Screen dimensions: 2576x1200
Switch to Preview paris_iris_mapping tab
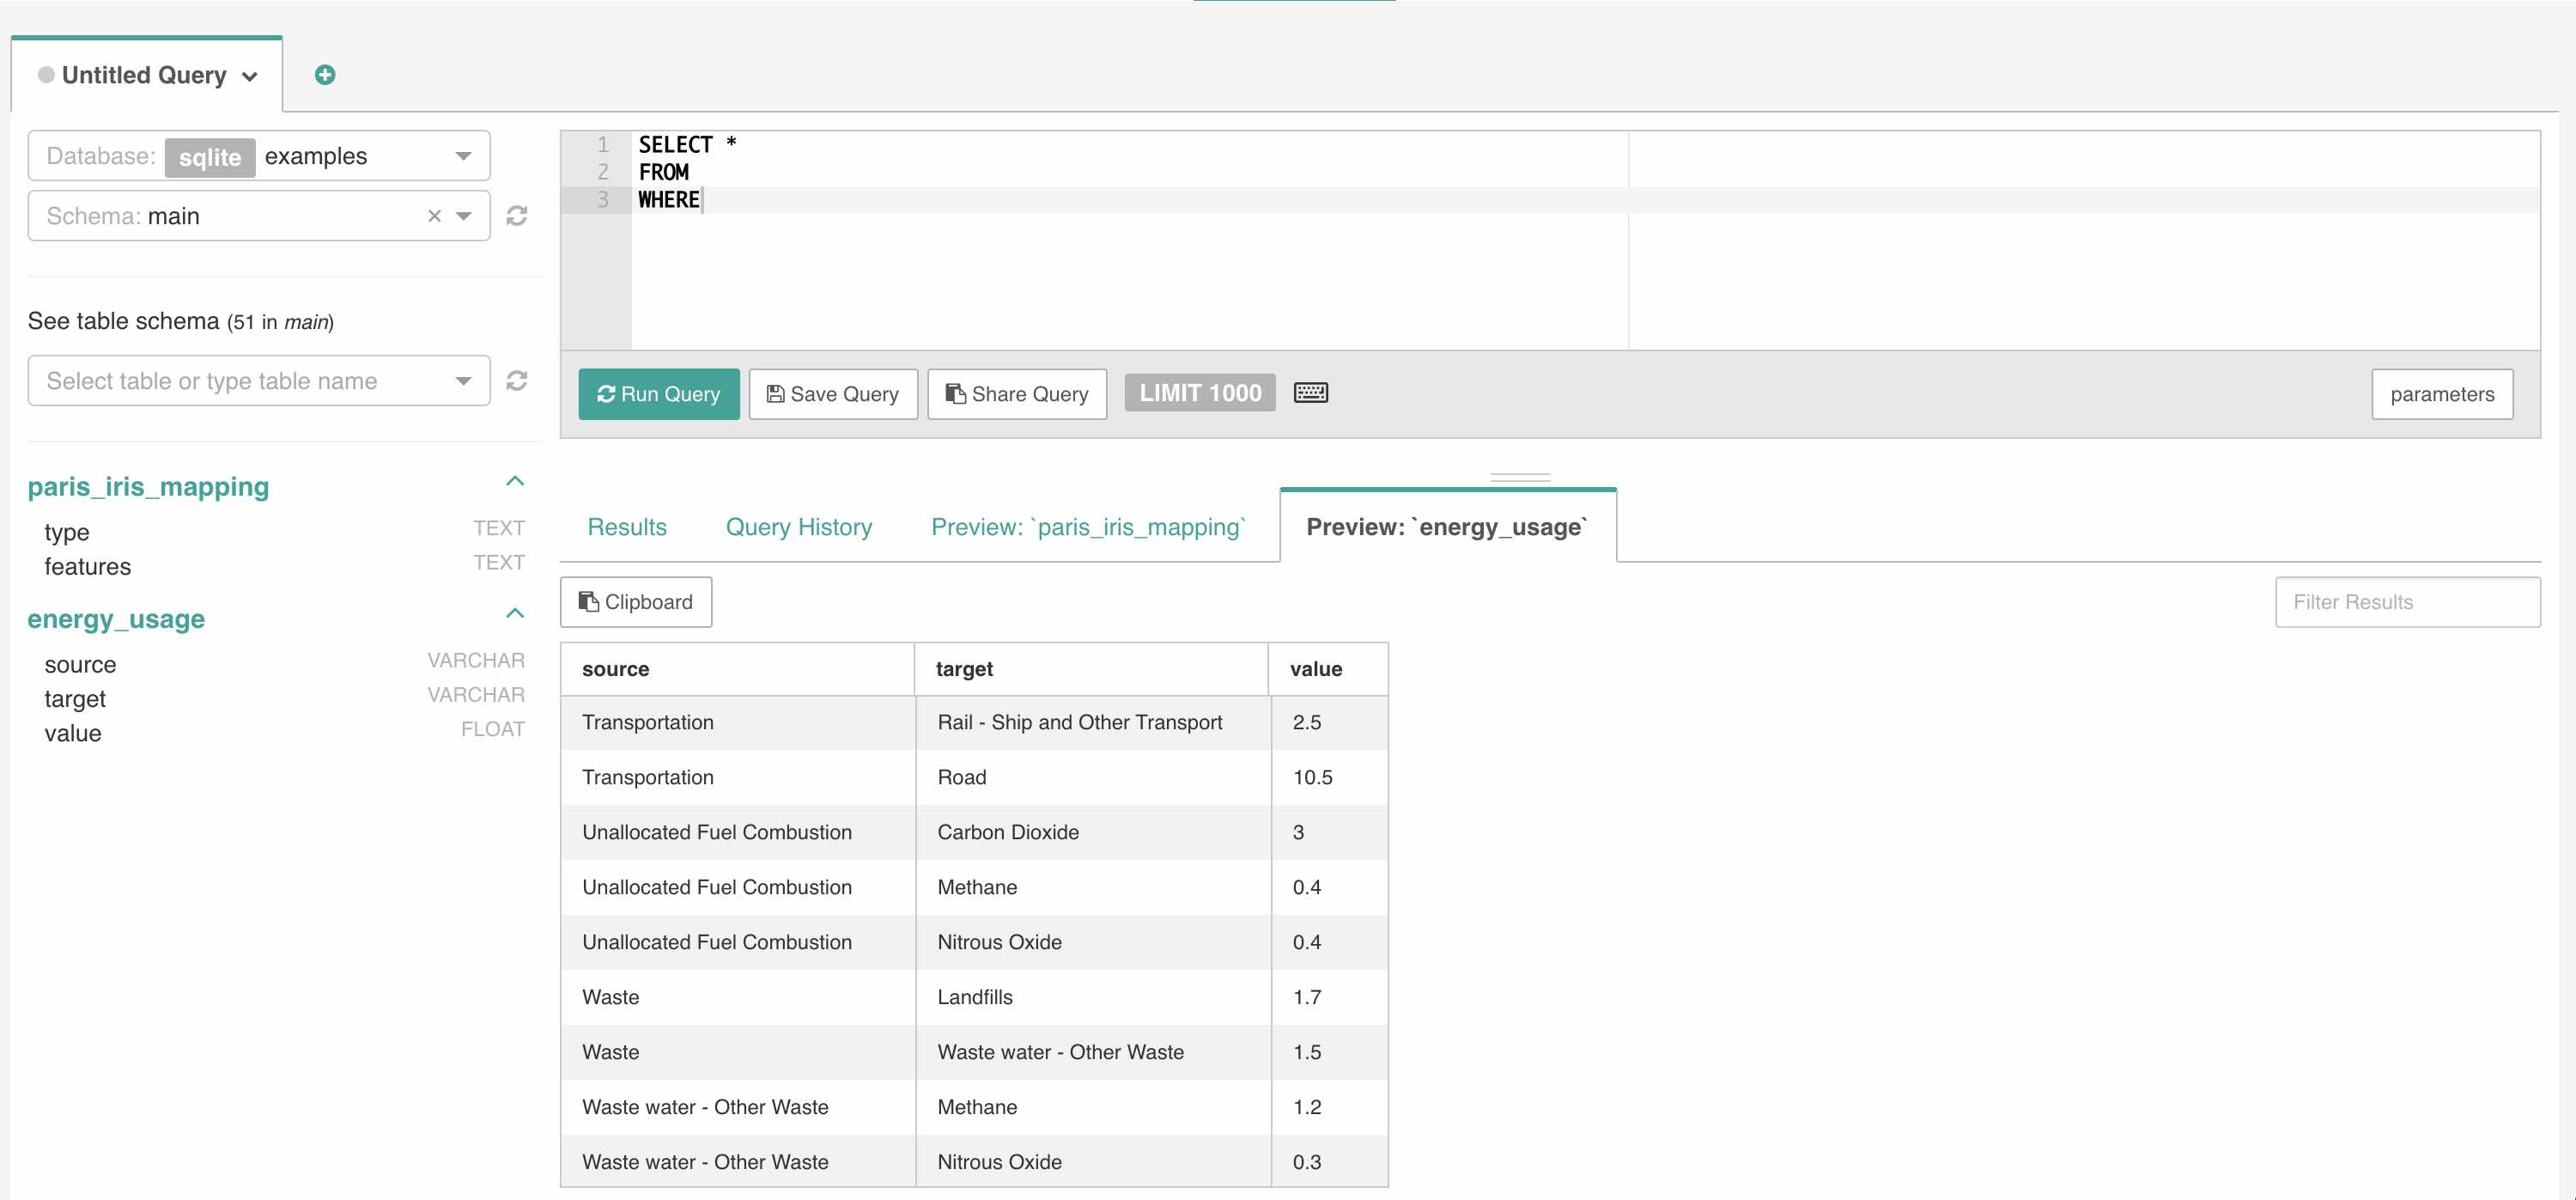1088,527
